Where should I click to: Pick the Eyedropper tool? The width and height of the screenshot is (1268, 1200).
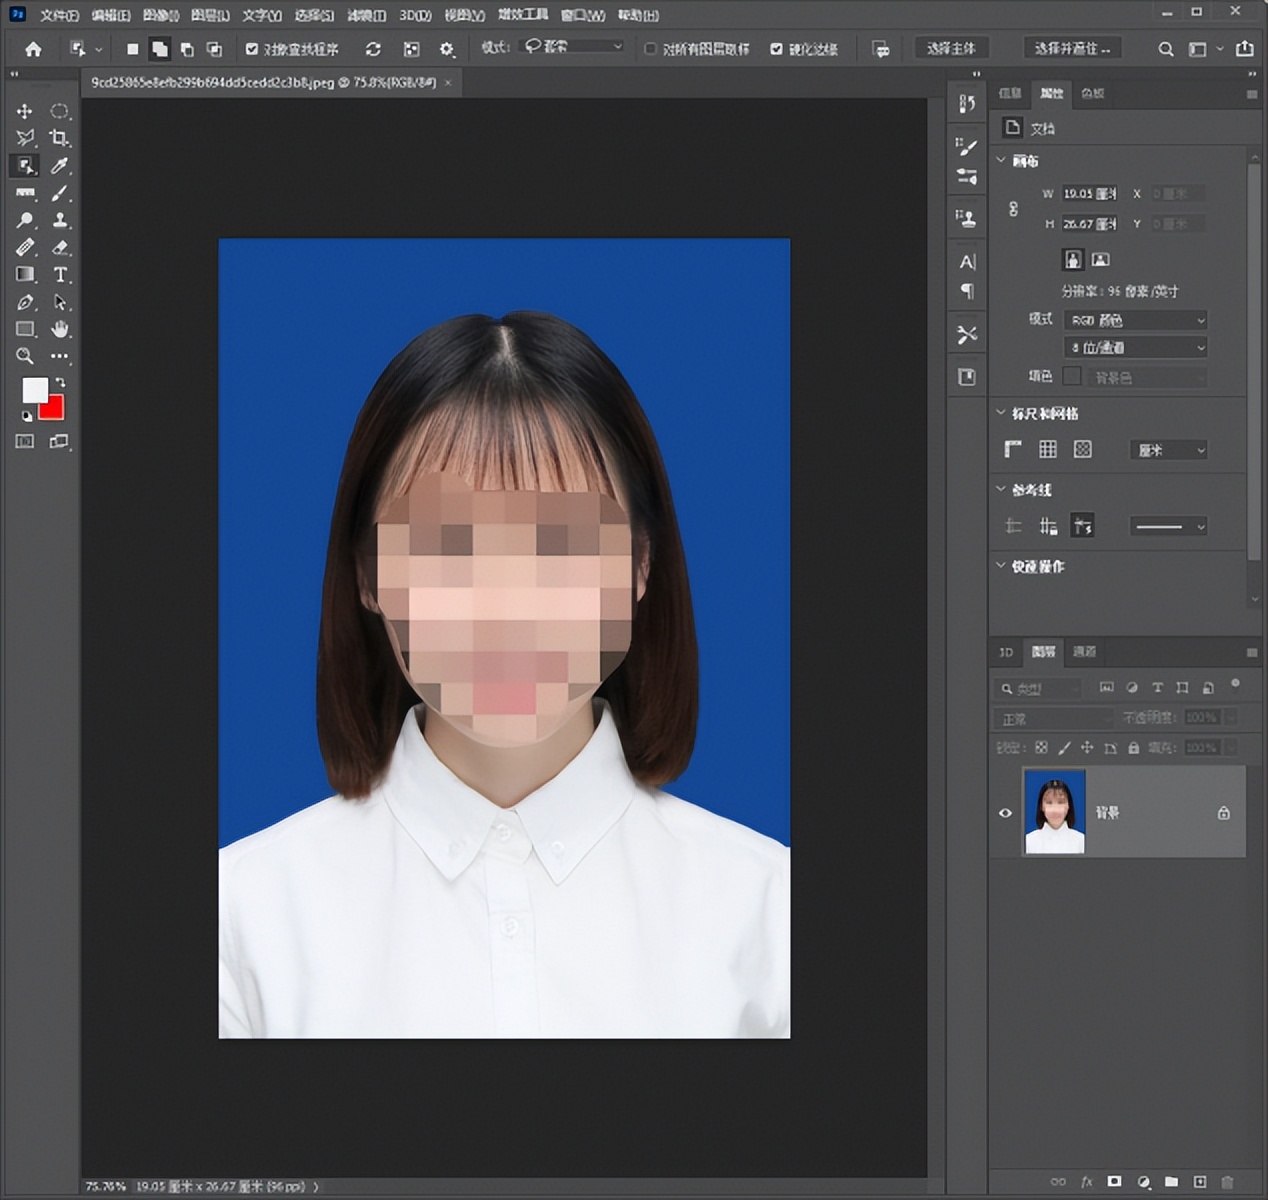point(60,166)
